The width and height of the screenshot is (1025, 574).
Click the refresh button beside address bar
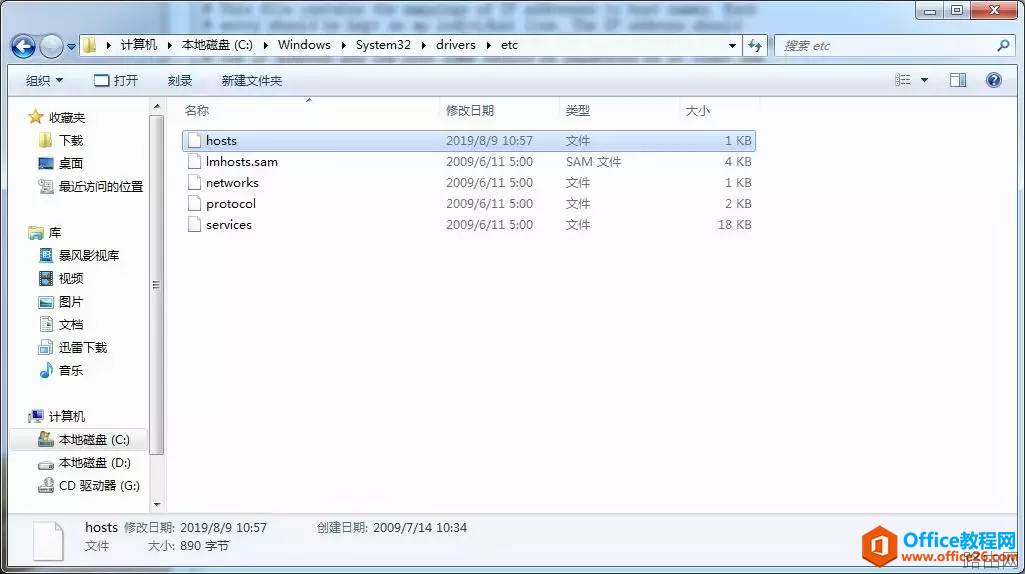click(755, 46)
